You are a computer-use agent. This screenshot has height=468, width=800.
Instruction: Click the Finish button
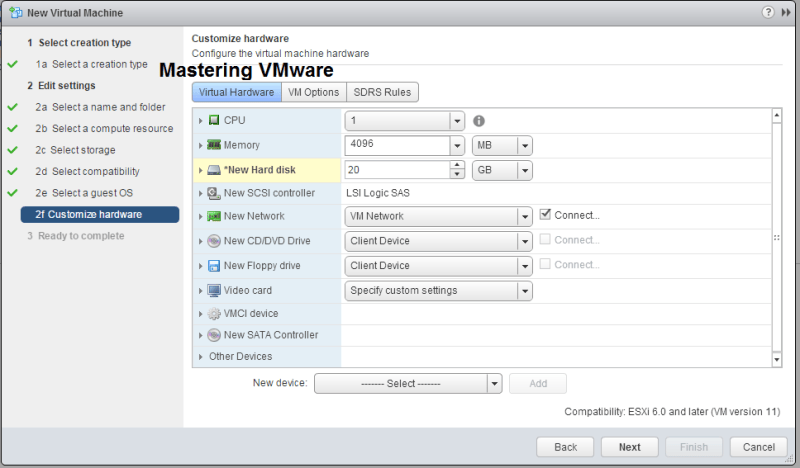[x=694, y=447]
